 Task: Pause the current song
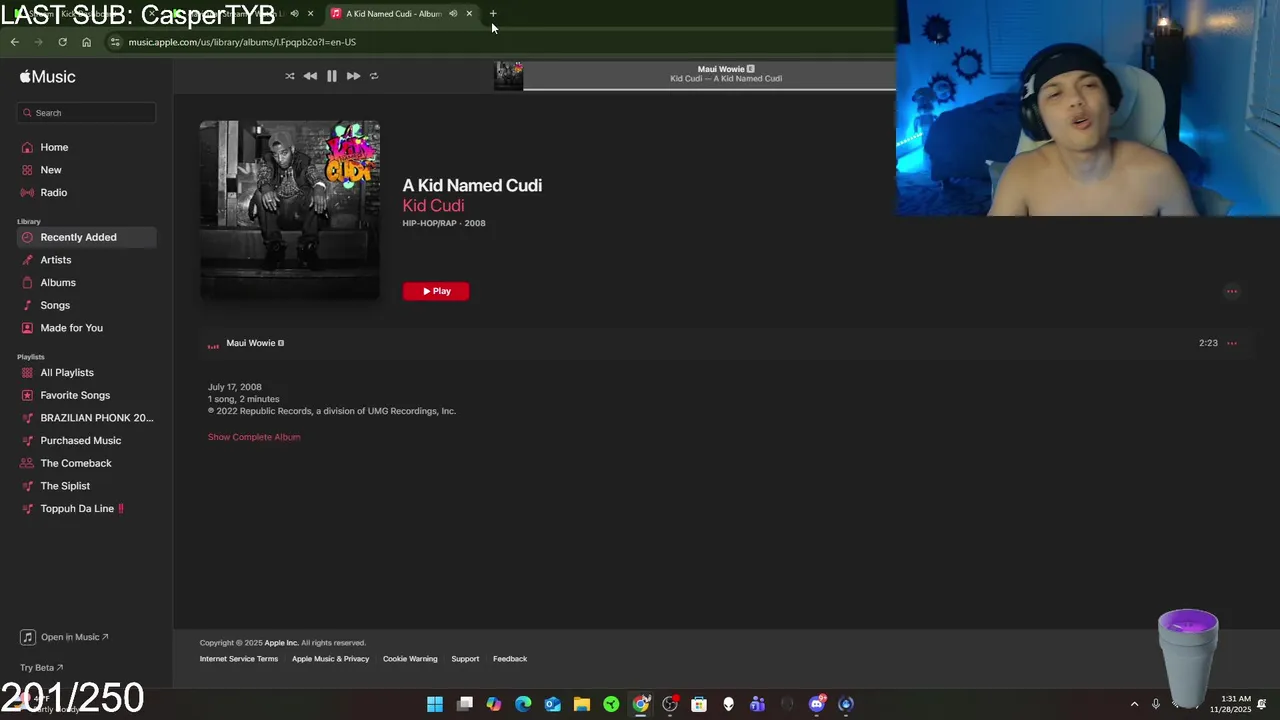point(332,76)
